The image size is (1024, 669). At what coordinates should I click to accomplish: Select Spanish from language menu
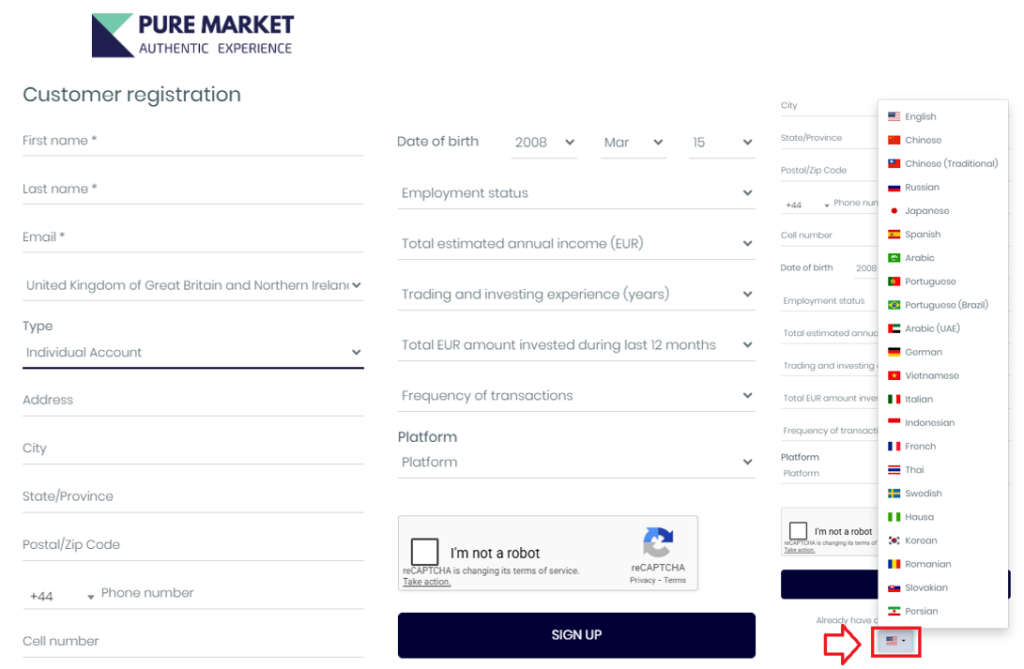point(922,234)
